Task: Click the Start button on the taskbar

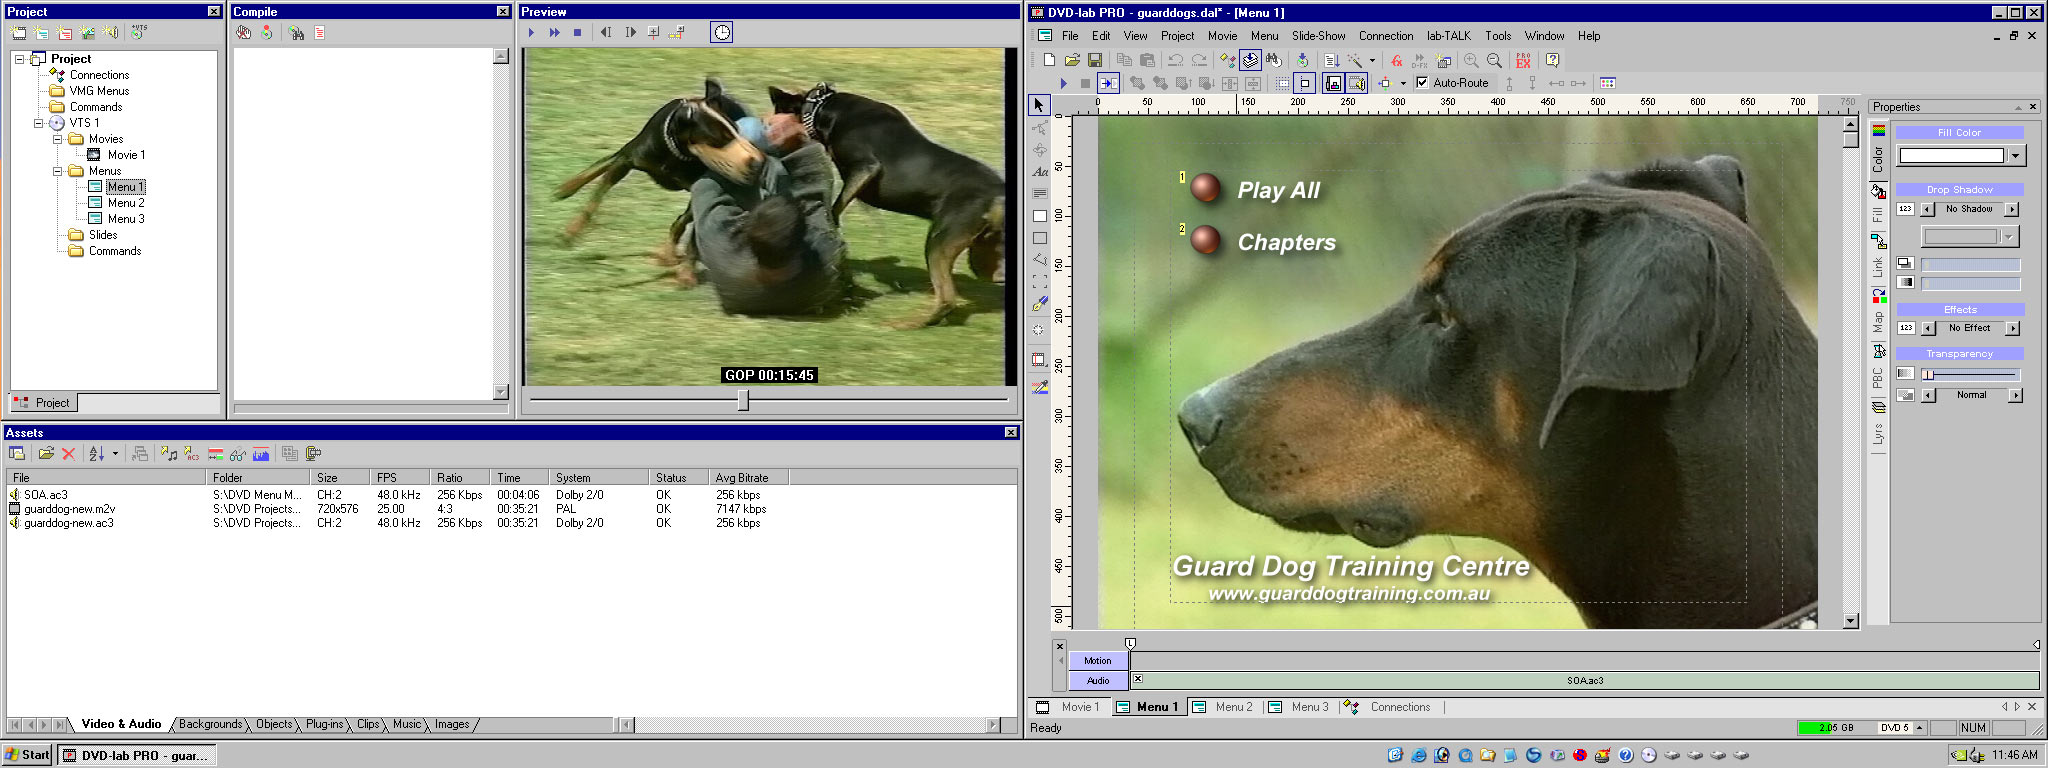Action: [27, 755]
